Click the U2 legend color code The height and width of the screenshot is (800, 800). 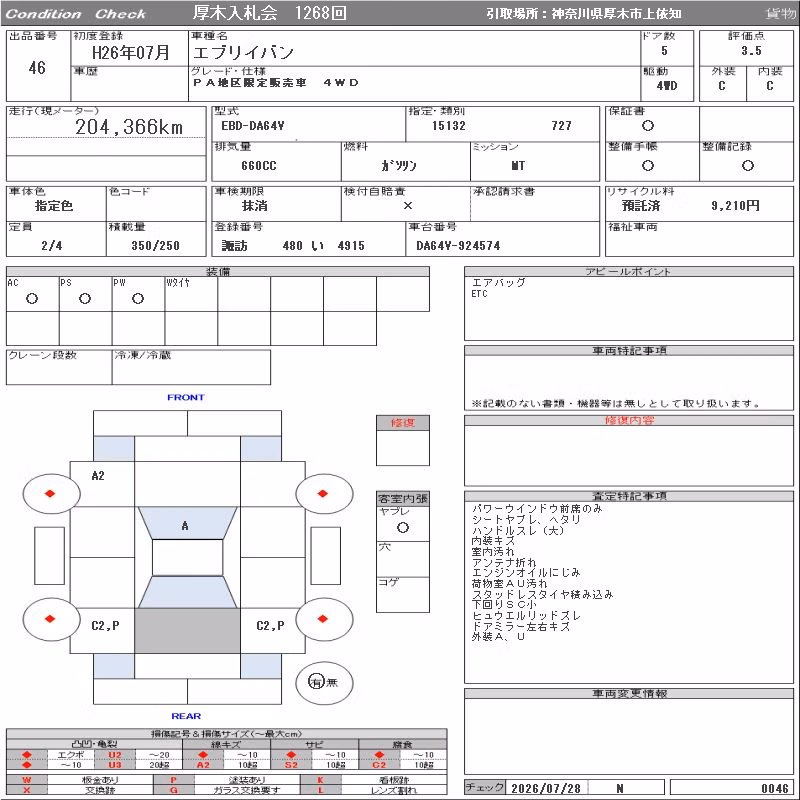[115, 755]
